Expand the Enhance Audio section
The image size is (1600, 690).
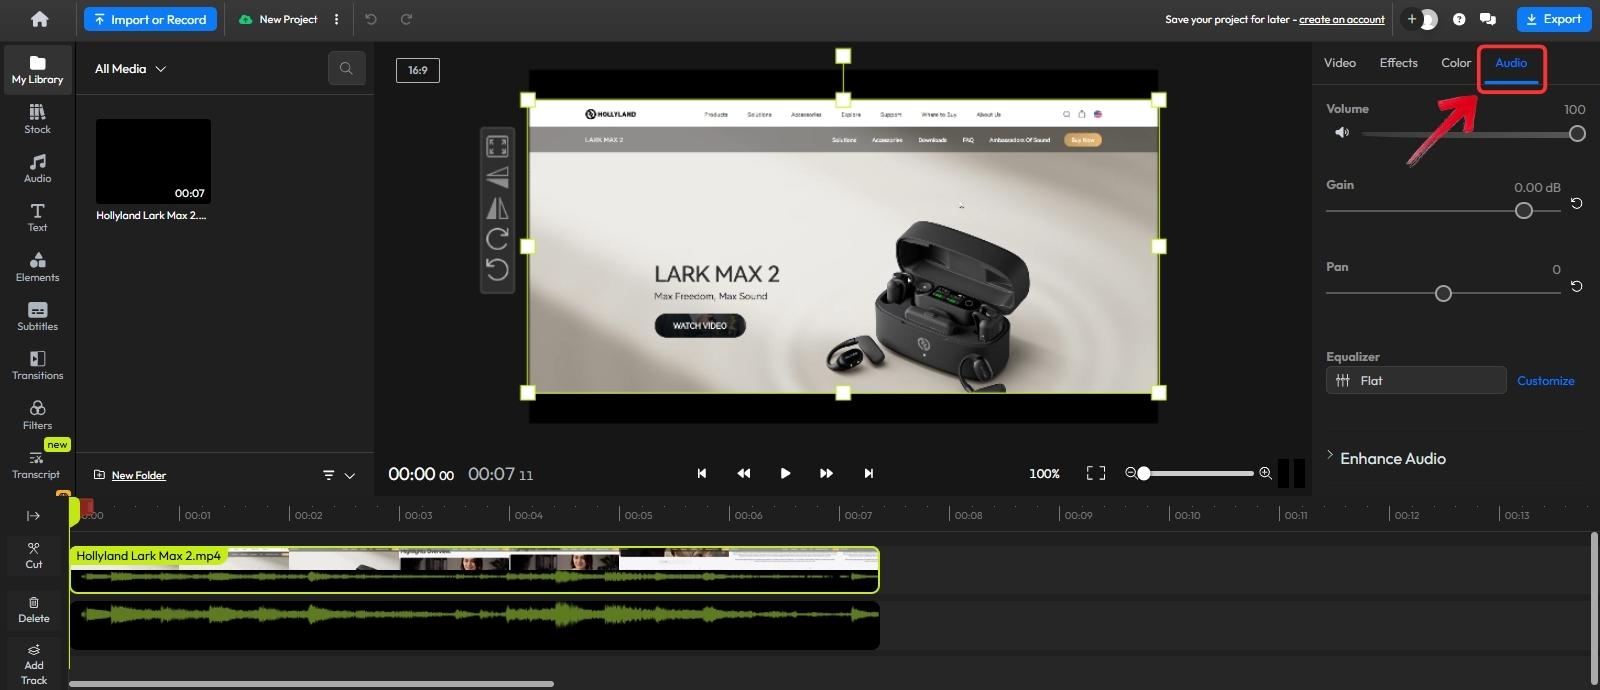click(x=1387, y=458)
